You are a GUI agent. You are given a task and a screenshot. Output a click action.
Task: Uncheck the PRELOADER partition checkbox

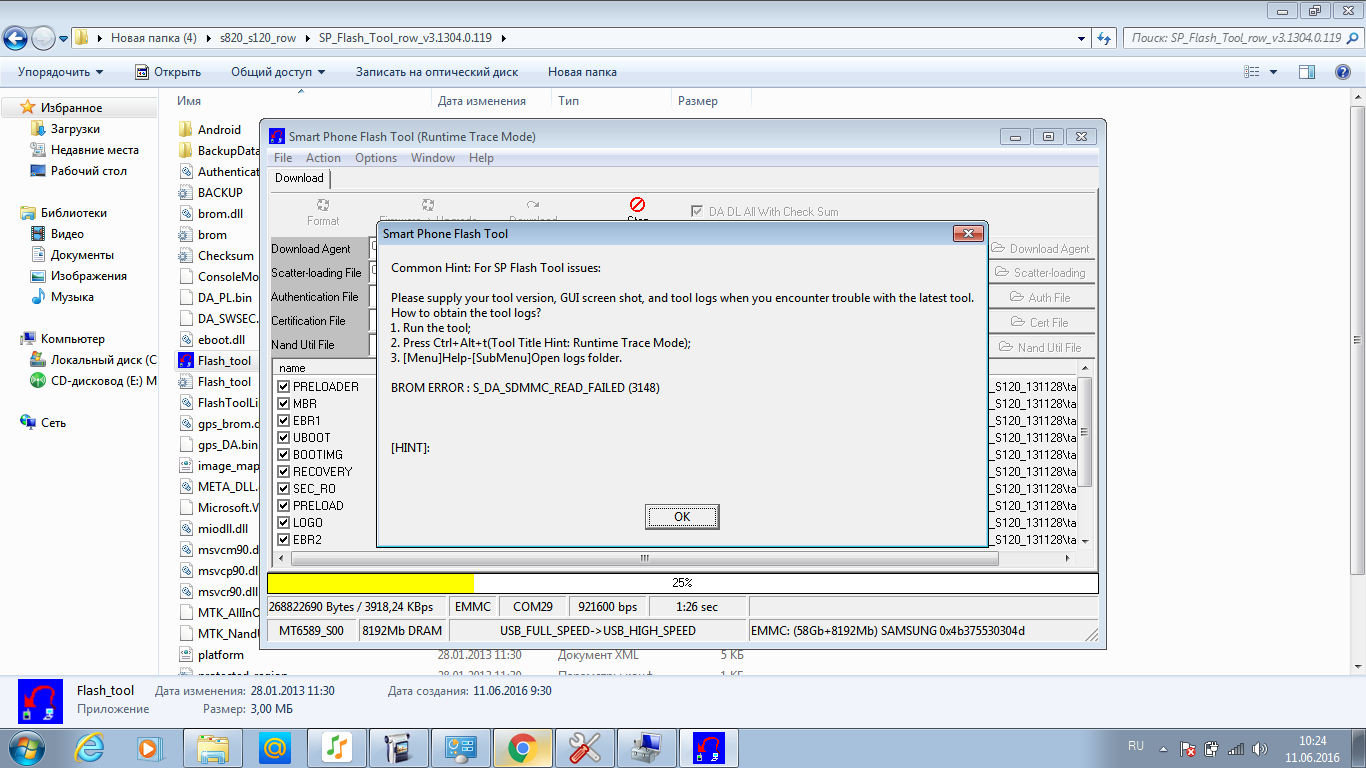[x=284, y=387]
